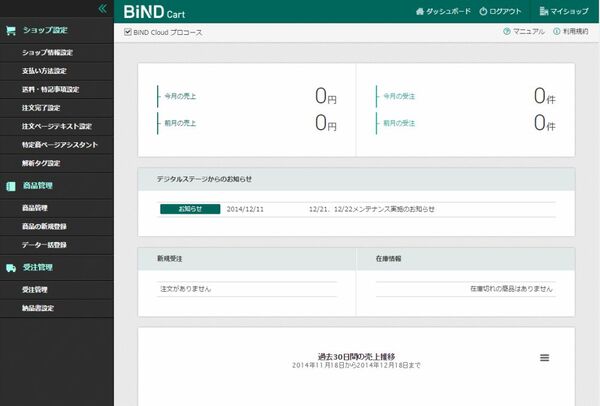
Task: Collapse the sidebar with double chevron icon
Action: pos(103,8)
